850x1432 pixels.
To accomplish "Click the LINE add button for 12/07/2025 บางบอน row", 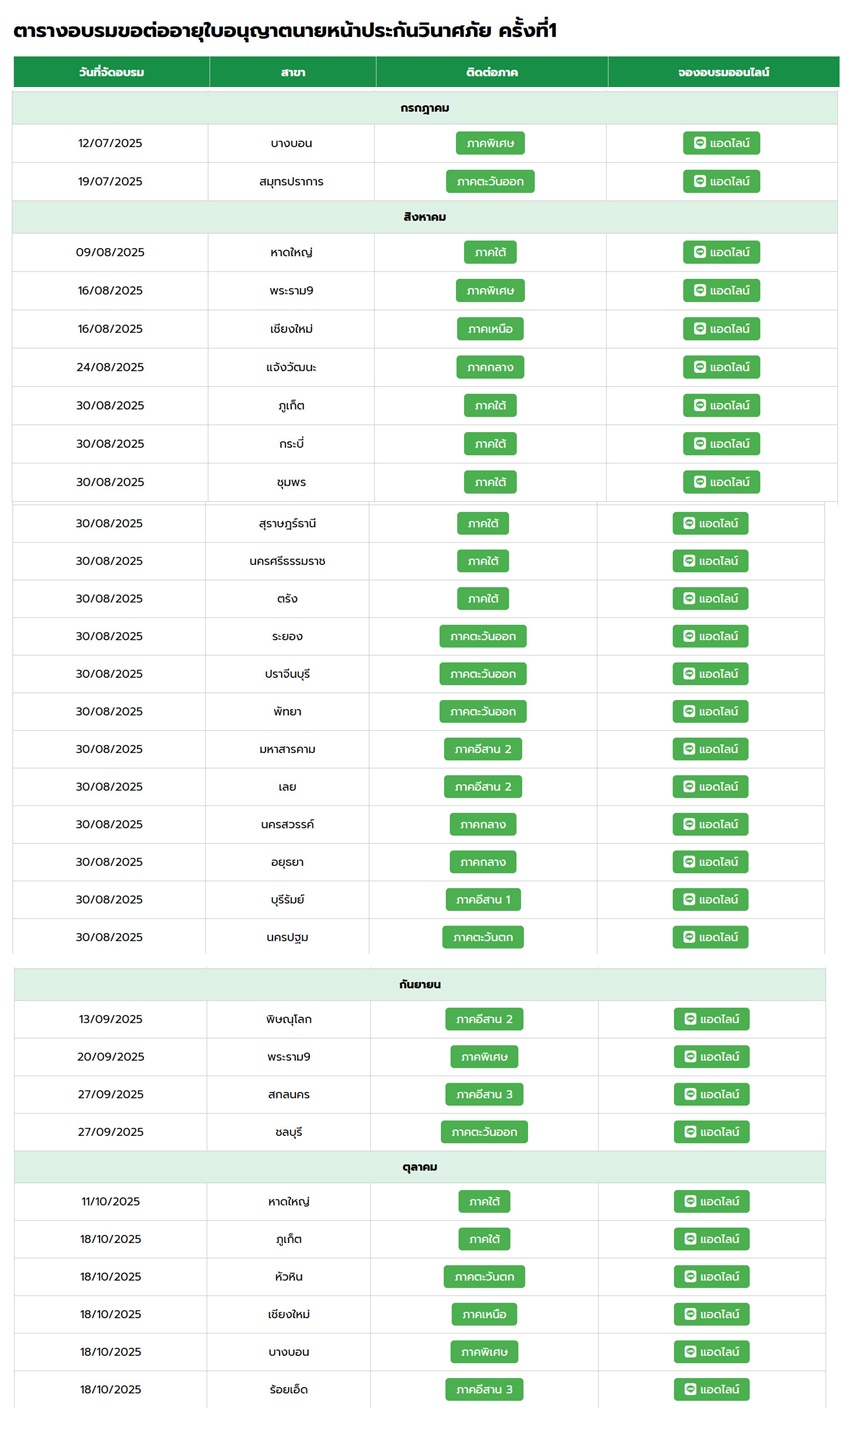I will (721, 143).
